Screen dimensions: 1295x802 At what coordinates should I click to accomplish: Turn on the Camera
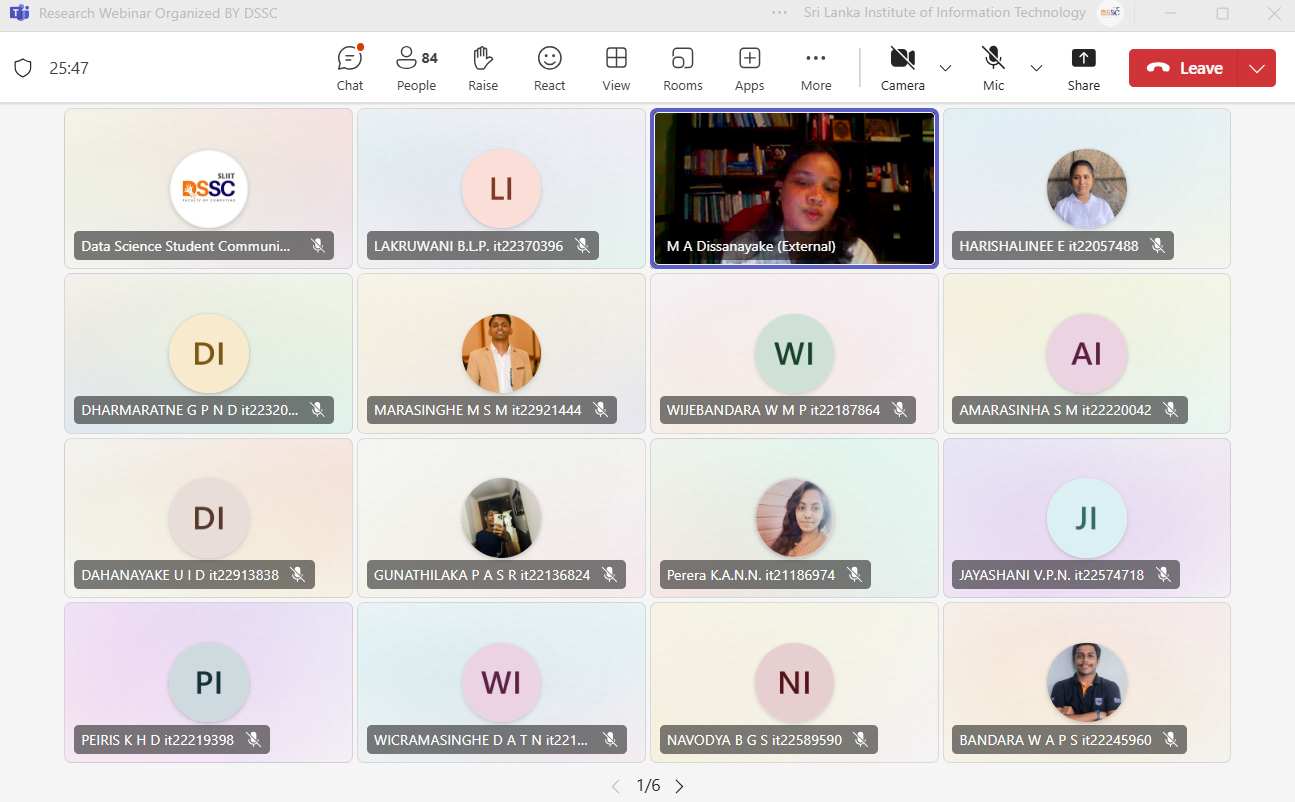902,68
